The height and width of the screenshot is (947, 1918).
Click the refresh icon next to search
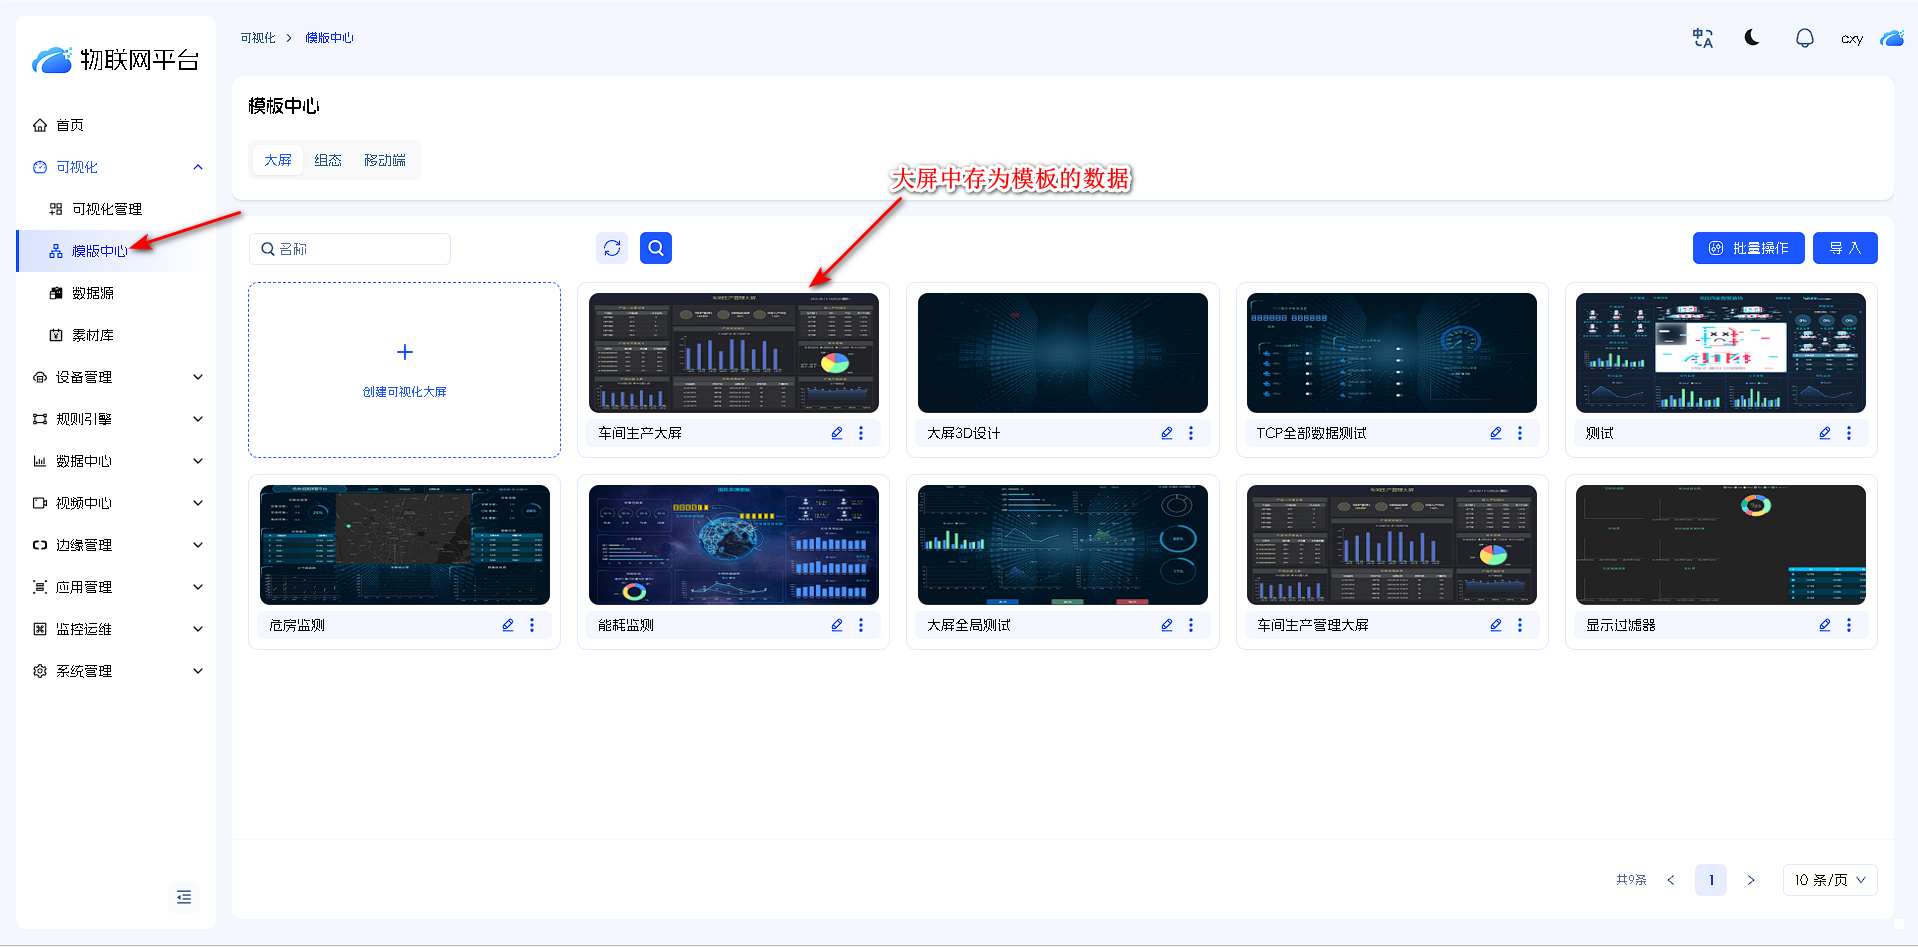click(612, 248)
